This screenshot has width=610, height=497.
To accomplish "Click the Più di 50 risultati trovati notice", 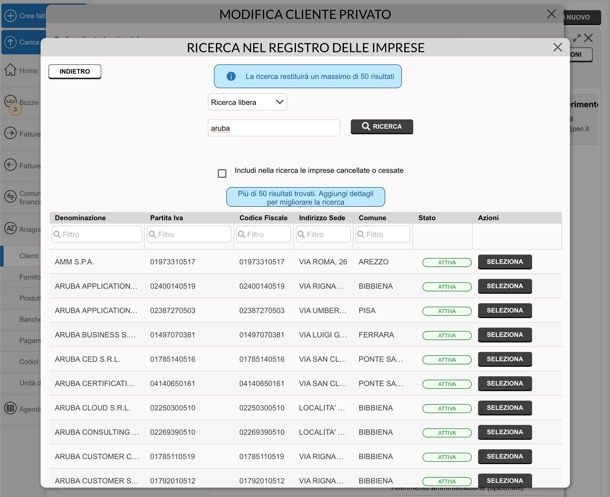I will tap(305, 198).
